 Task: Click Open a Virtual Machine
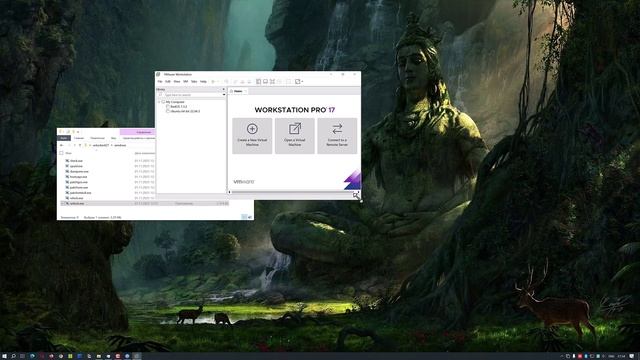(x=295, y=136)
